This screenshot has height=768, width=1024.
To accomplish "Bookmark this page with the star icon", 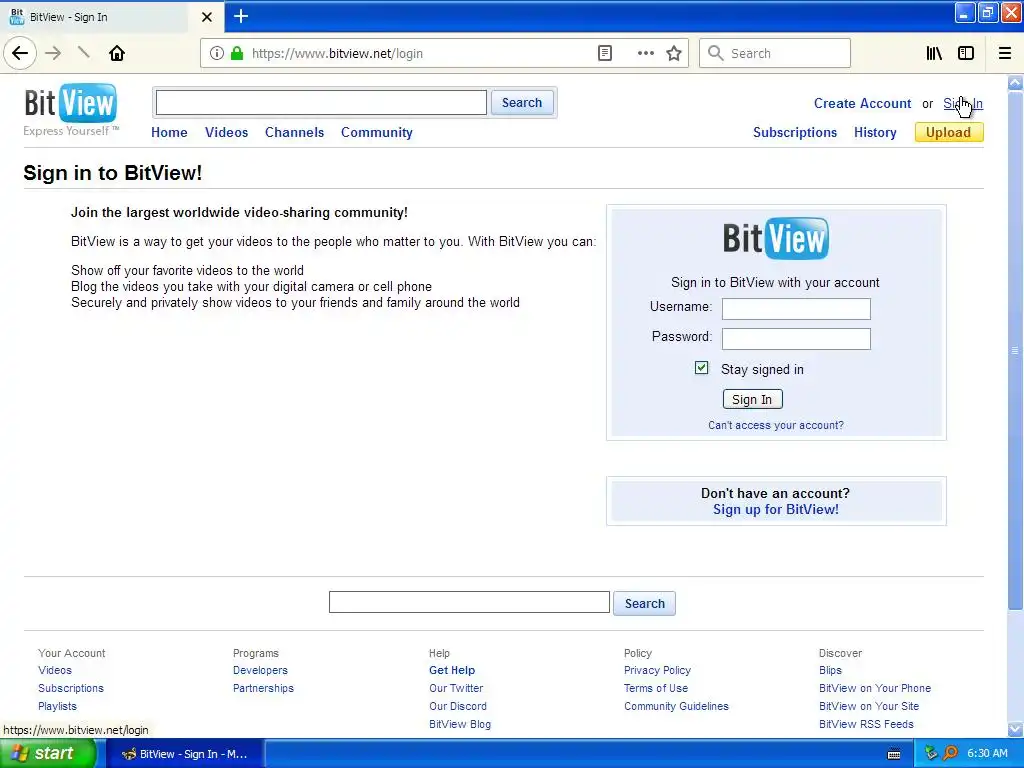I will pyautogui.click(x=674, y=54).
